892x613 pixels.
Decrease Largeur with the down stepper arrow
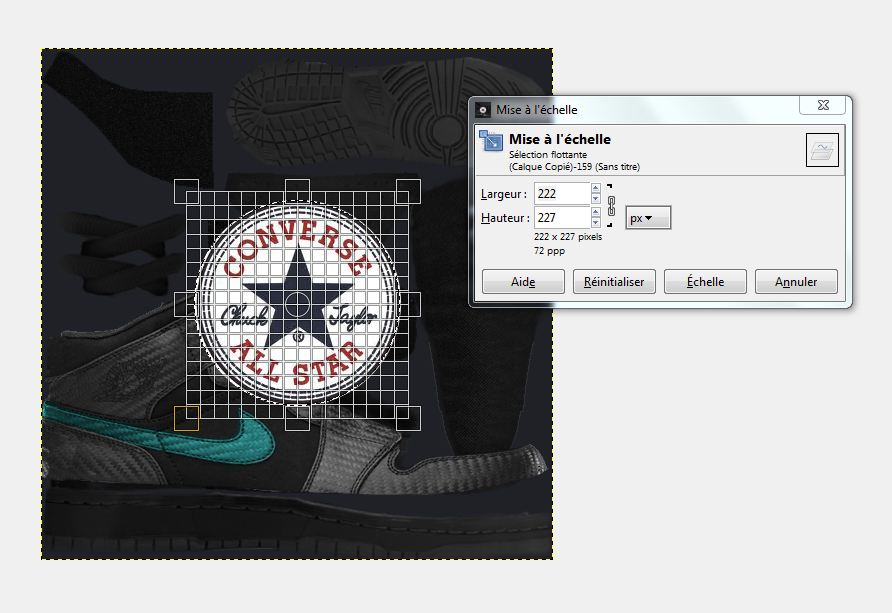pyautogui.click(x=596, y=198)
